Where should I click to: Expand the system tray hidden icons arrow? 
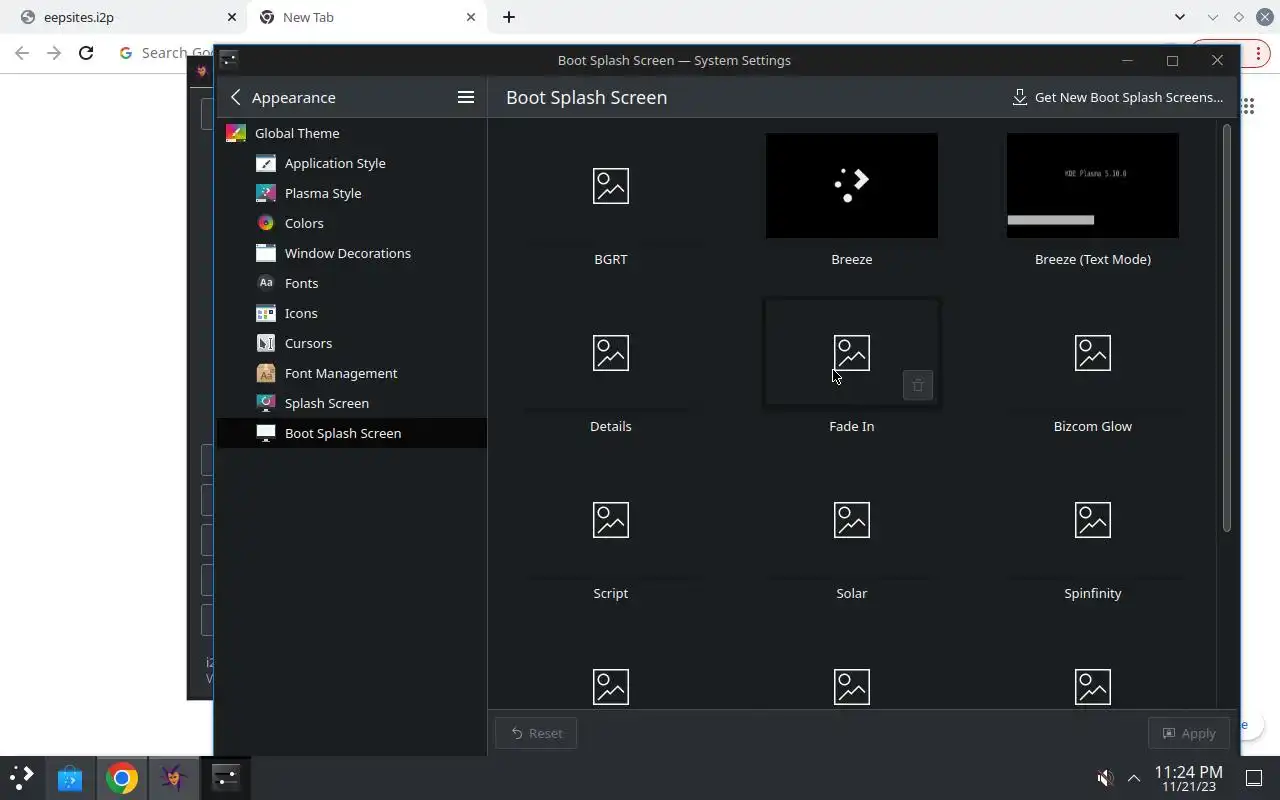point(1134,778)
